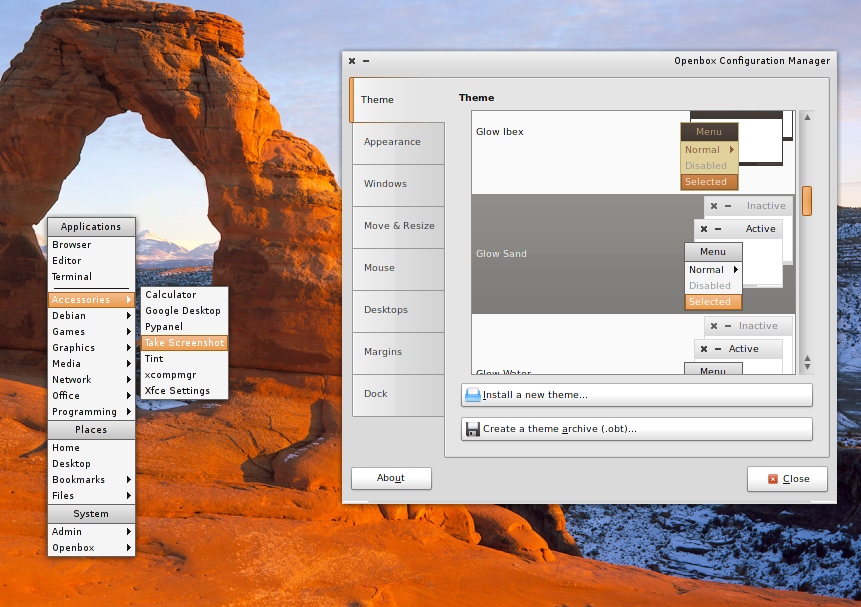Launch Browser from the Applications menu
This screenshot has width=861, height=607.
[91, 245]
